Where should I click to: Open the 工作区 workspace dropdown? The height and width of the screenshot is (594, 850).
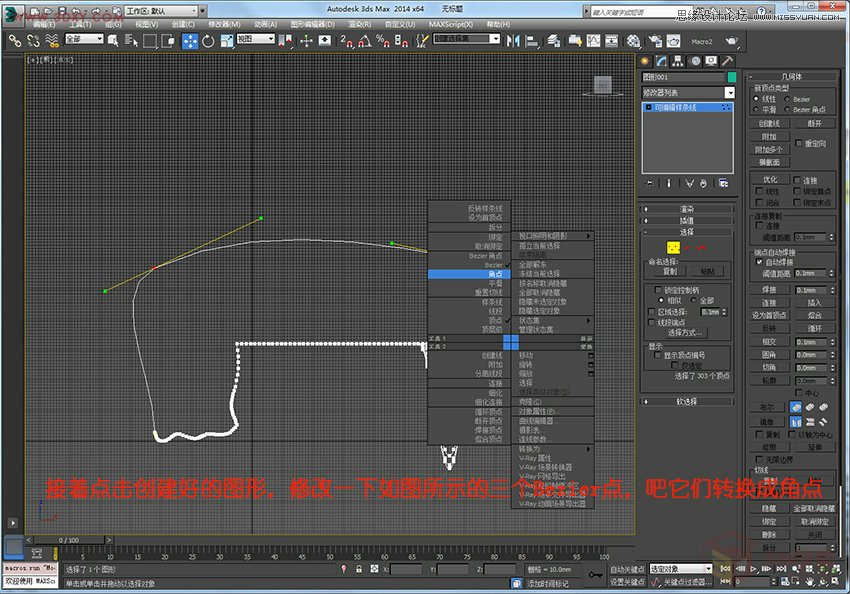162,10
